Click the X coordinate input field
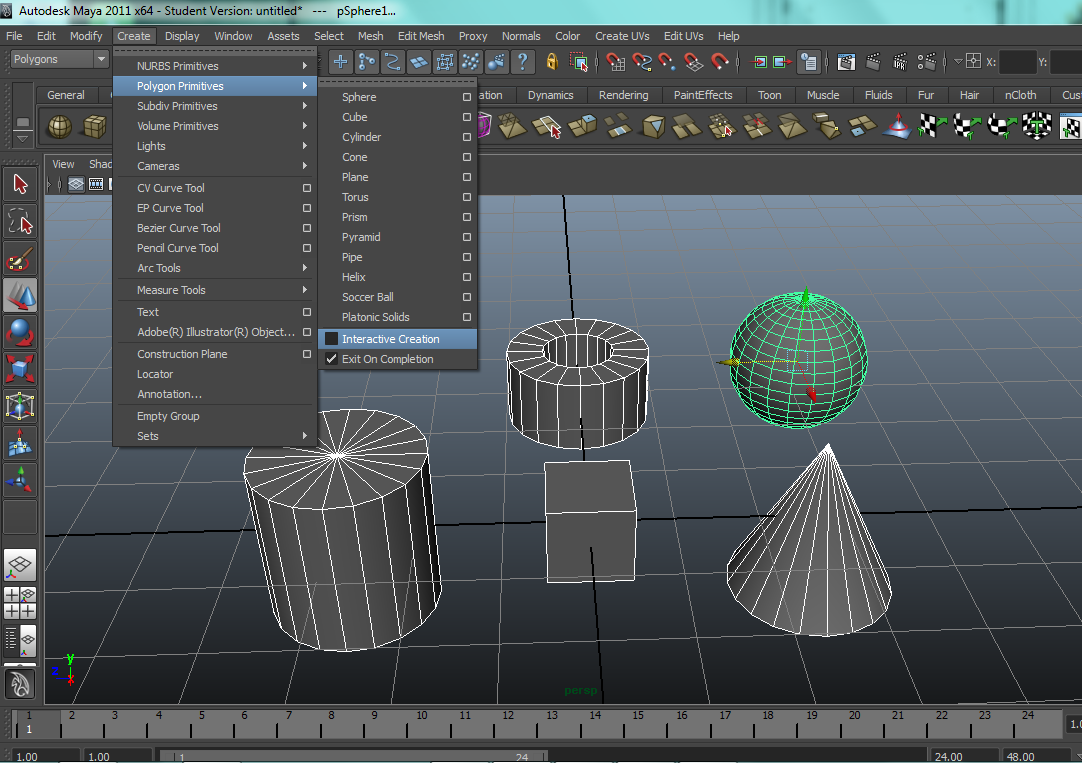Screen dimensions: 1082x763 tap(1017, 62)
